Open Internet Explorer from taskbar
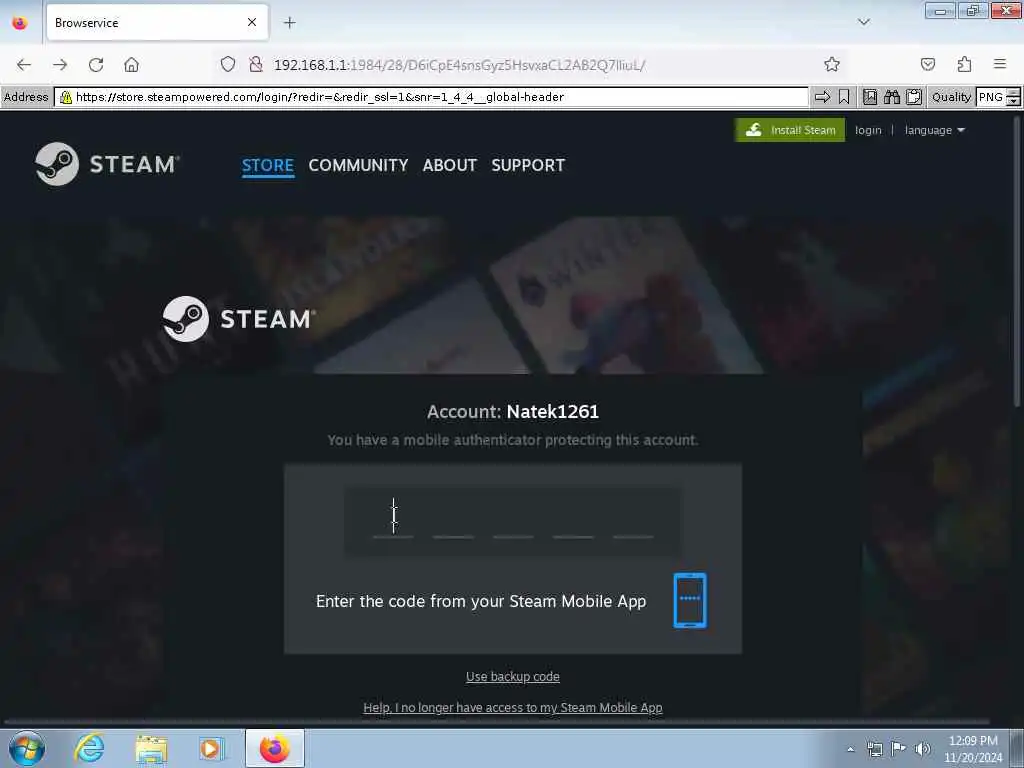This screenshot has height=768, width=1024. click(89, 748)
